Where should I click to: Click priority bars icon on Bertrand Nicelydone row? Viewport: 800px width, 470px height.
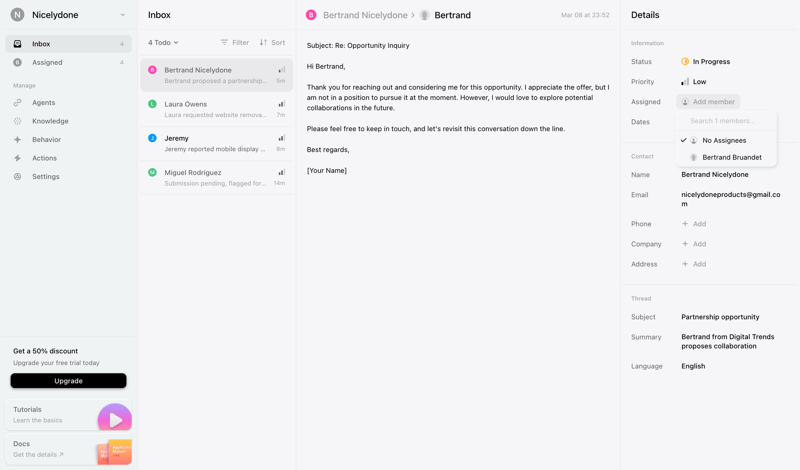pyautogui.click(x=282, y=70)
